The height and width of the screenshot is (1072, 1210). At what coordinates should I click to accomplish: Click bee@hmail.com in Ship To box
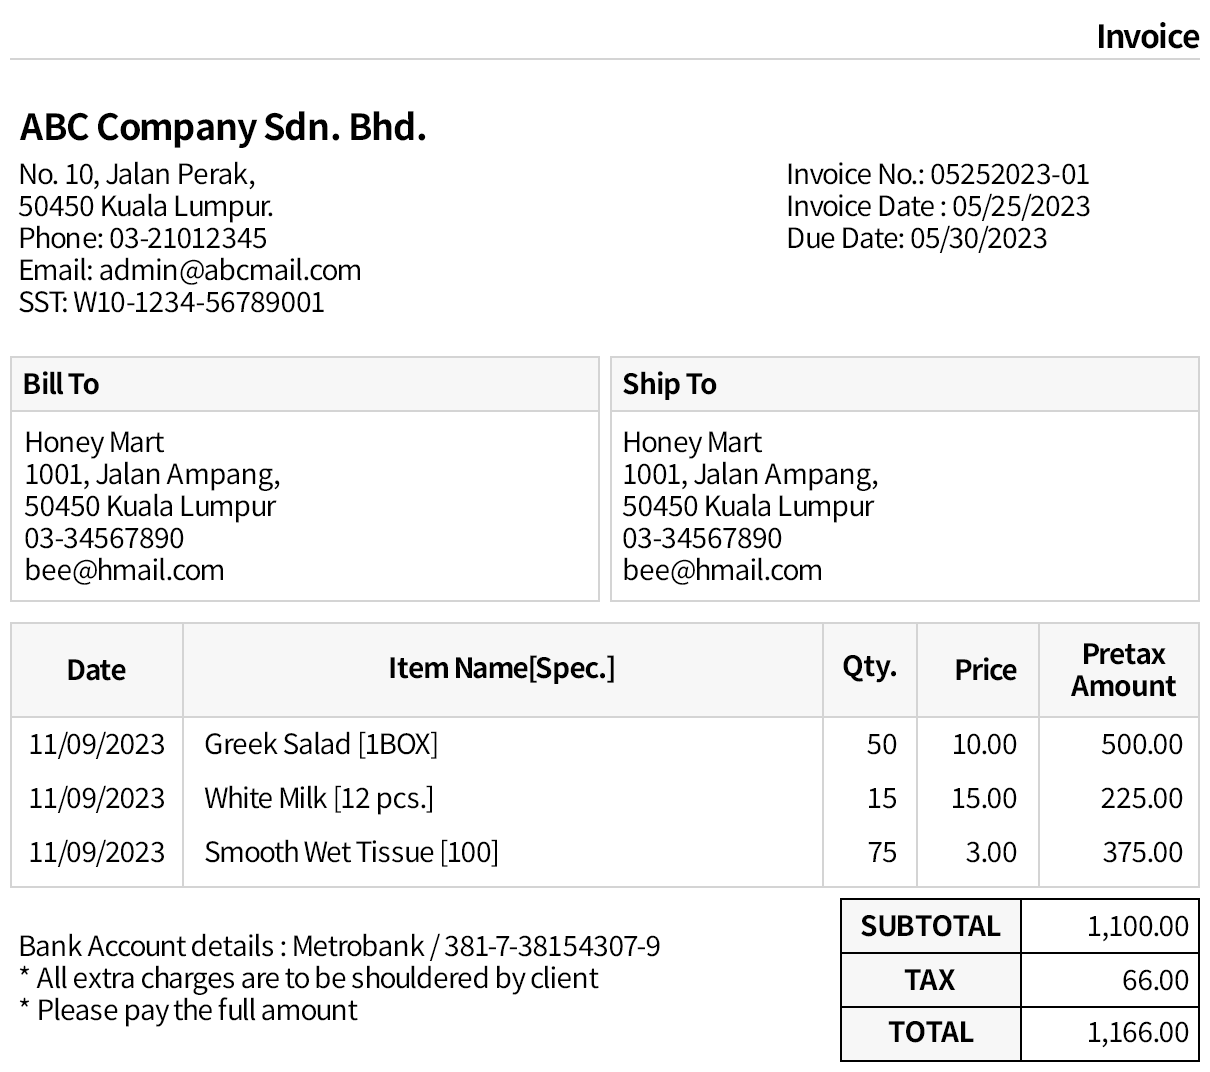(x=722, y=570)
